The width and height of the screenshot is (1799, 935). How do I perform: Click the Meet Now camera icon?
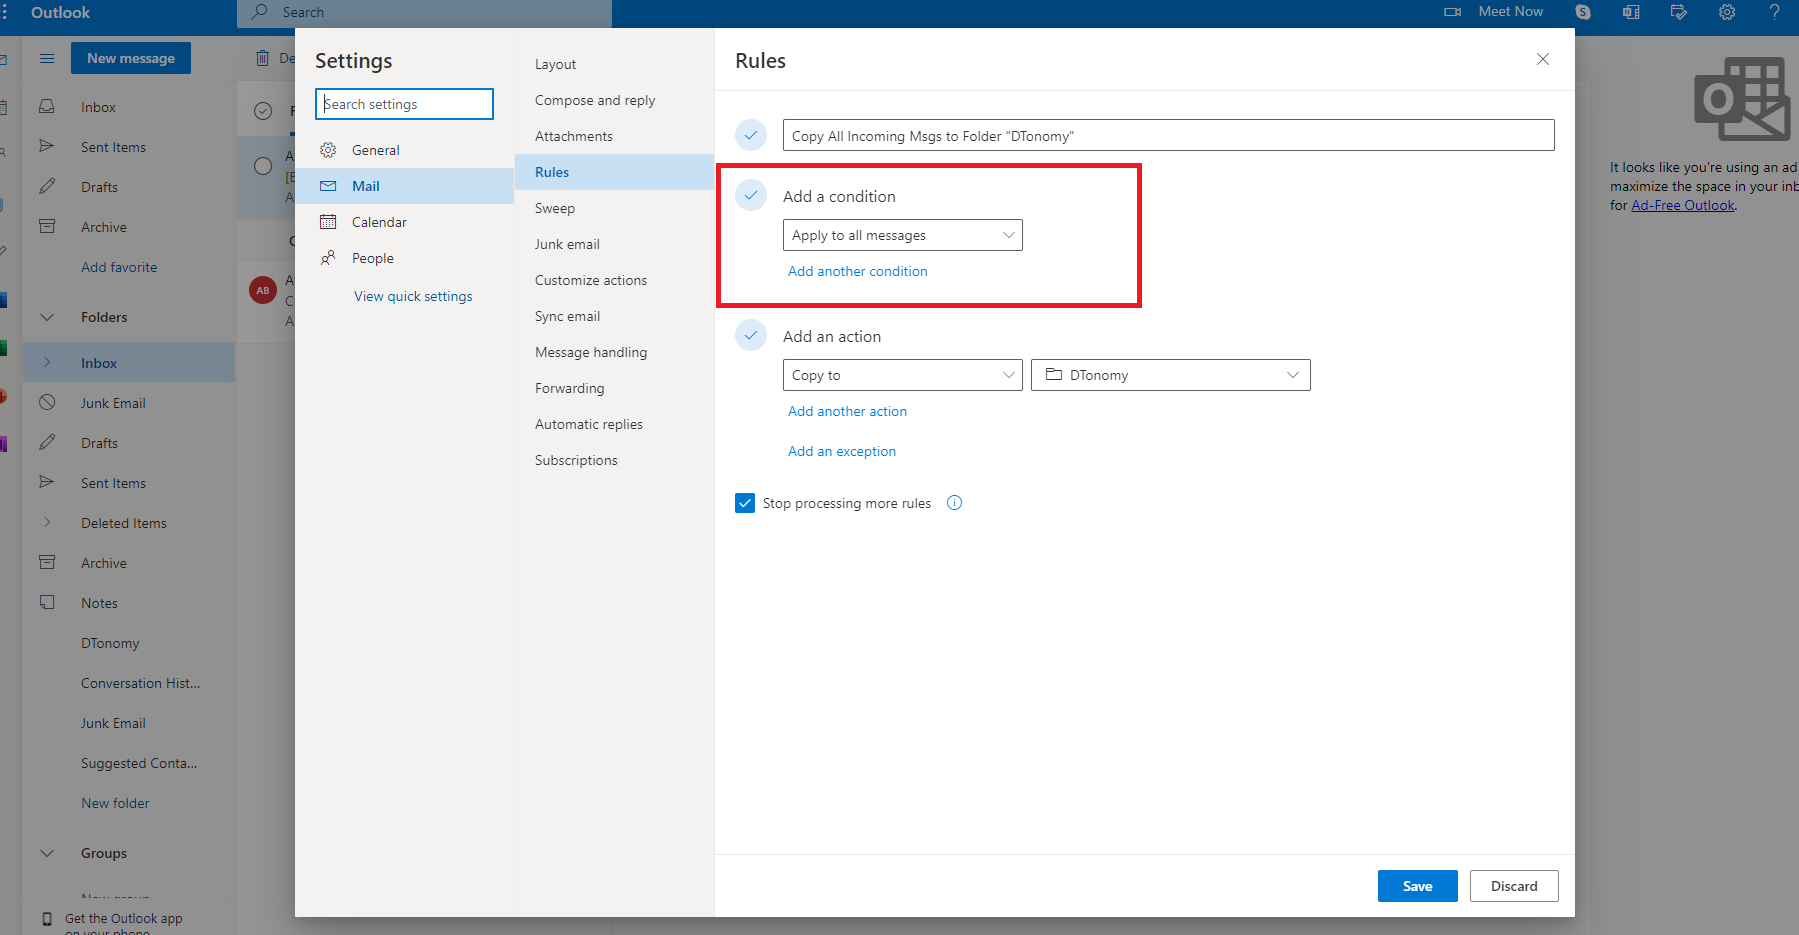[x=1453, y=12]
